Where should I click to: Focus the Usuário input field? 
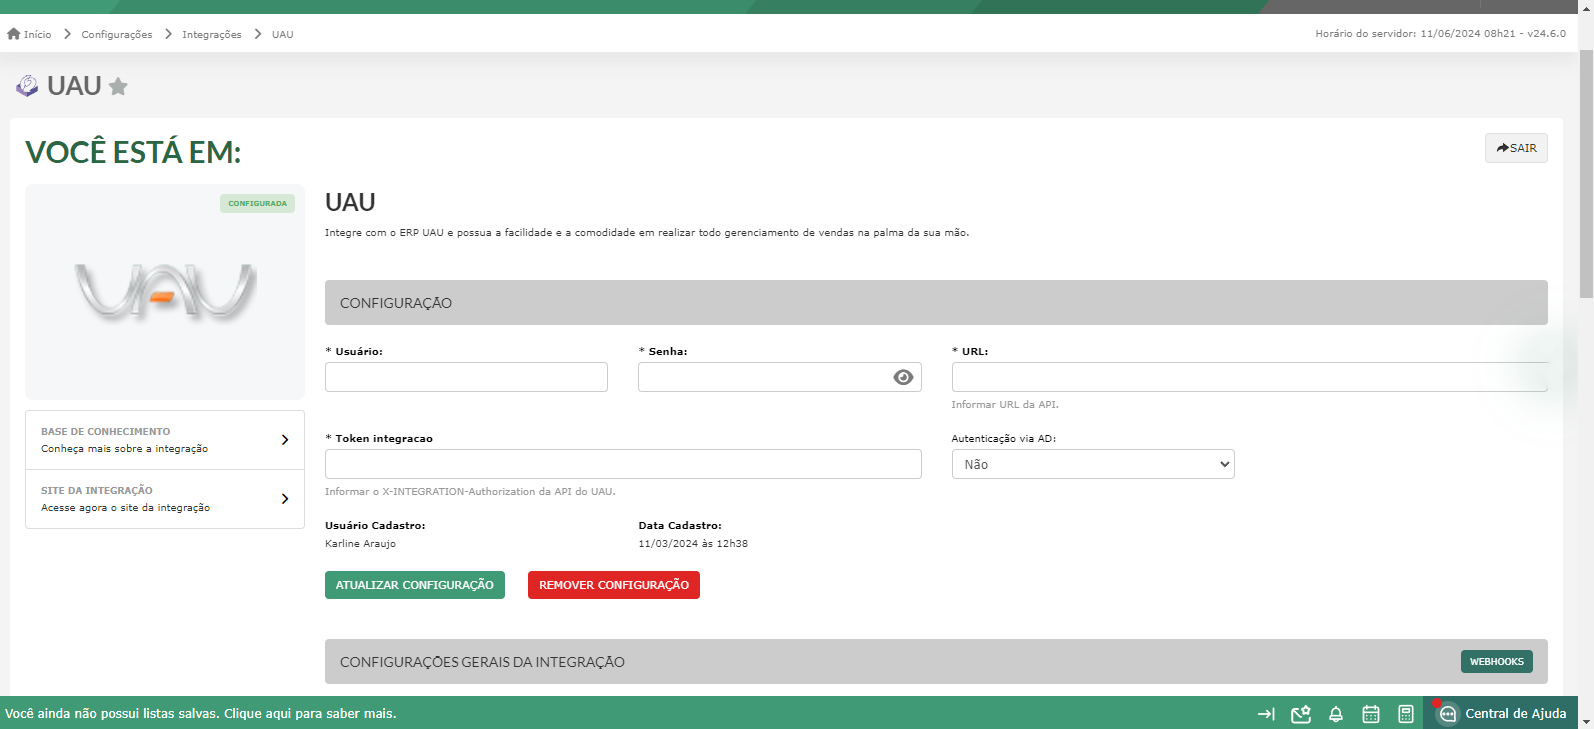[x=466, y=377]
